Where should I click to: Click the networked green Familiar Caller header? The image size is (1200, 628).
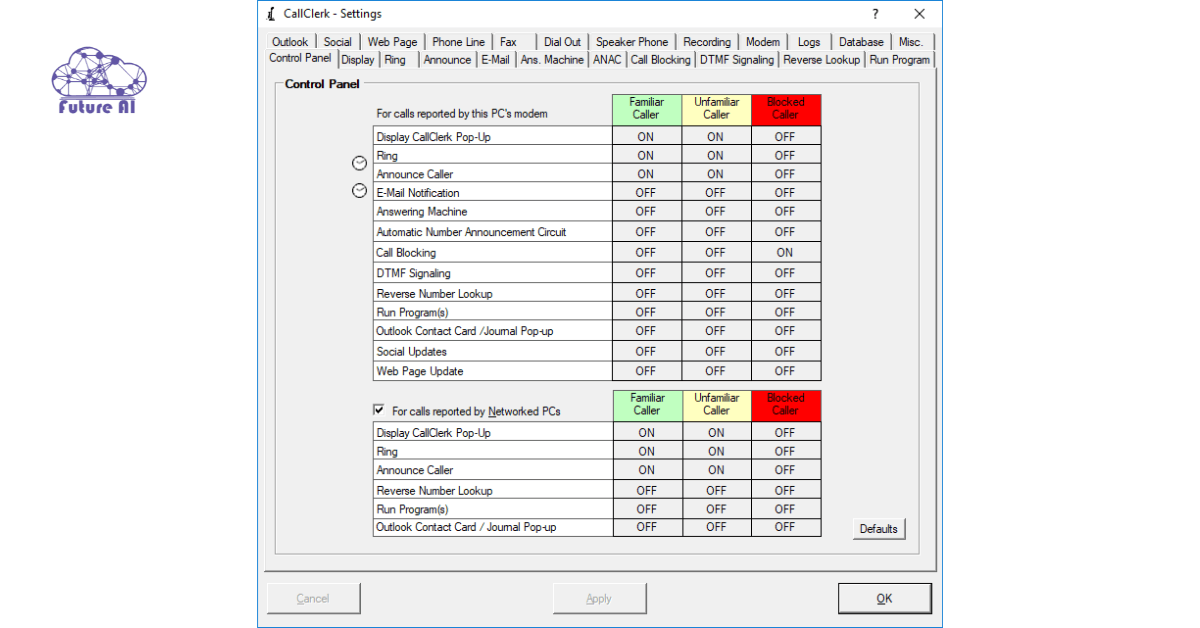(647, 404)
